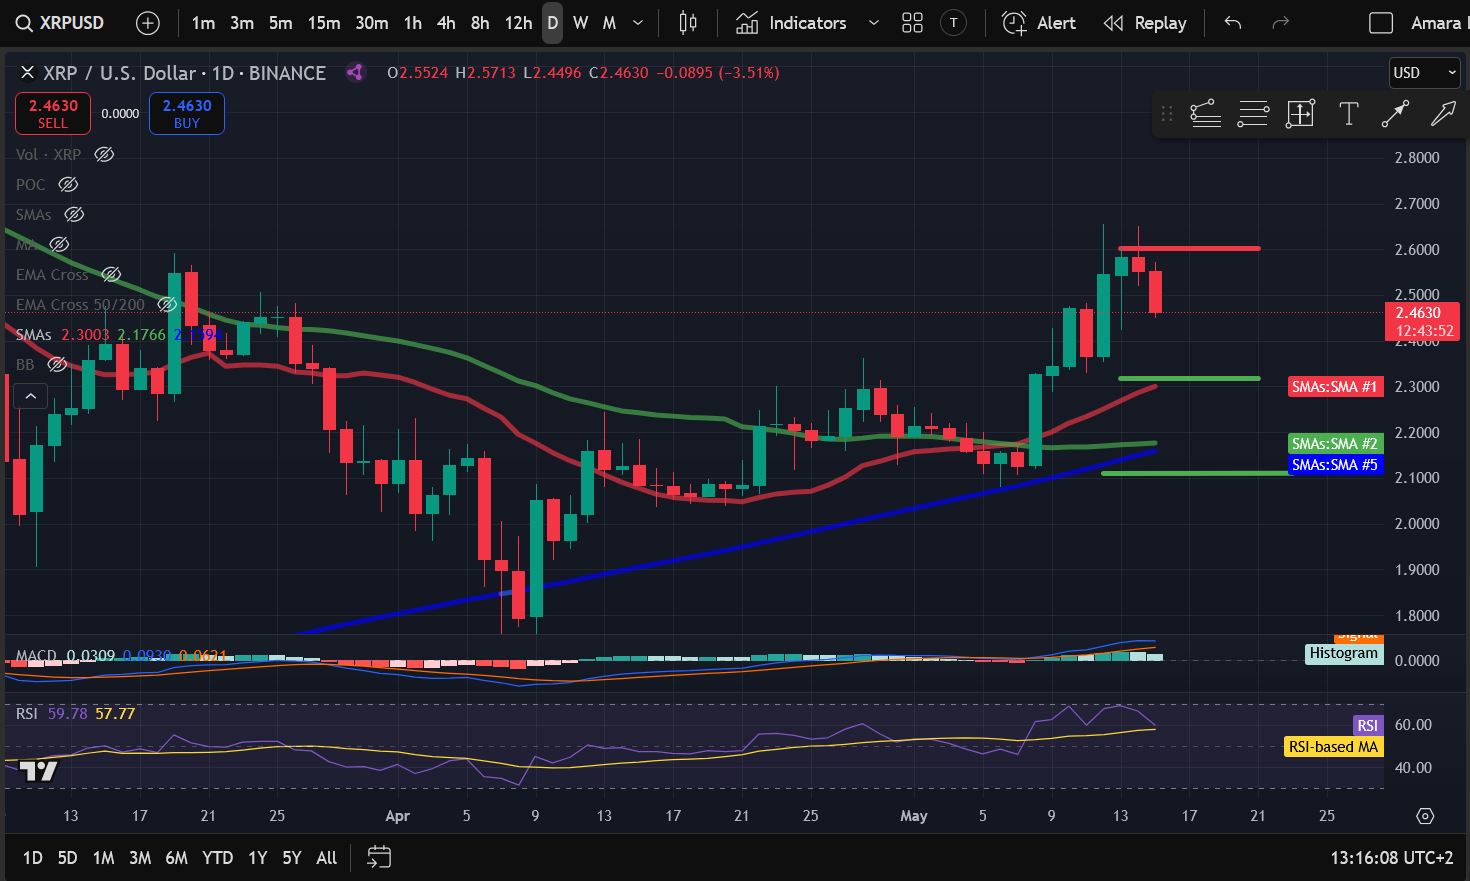Screen dimensions: 1470x881
Task: Click the yellow RSI-based MA label
Action: pos(1333,747)
